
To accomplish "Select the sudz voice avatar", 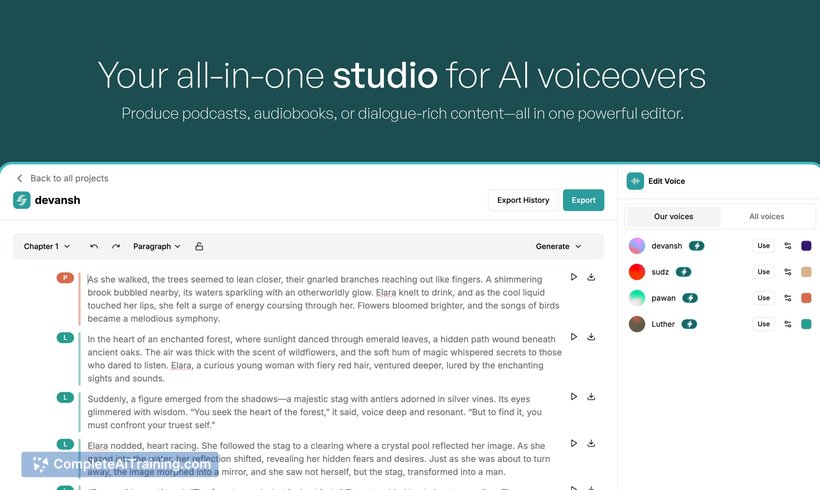I will 637,272.
